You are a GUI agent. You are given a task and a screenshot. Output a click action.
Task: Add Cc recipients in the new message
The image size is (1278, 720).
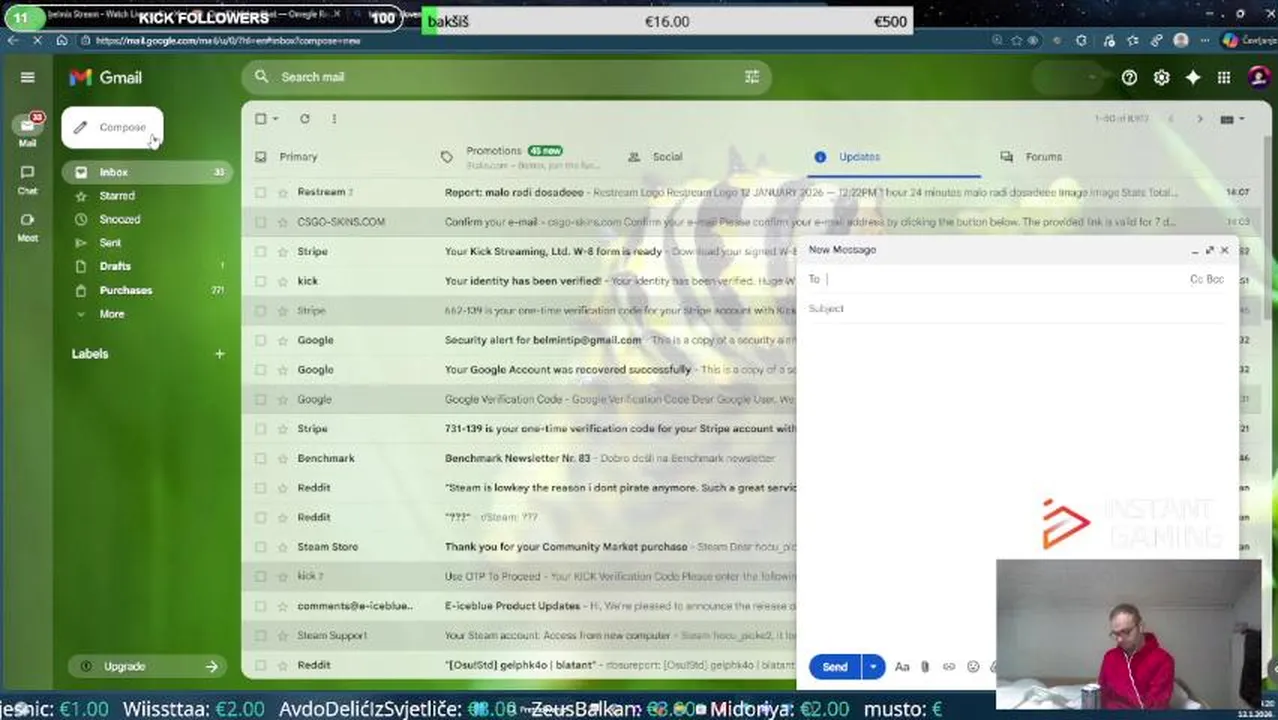click(1196, 279)
